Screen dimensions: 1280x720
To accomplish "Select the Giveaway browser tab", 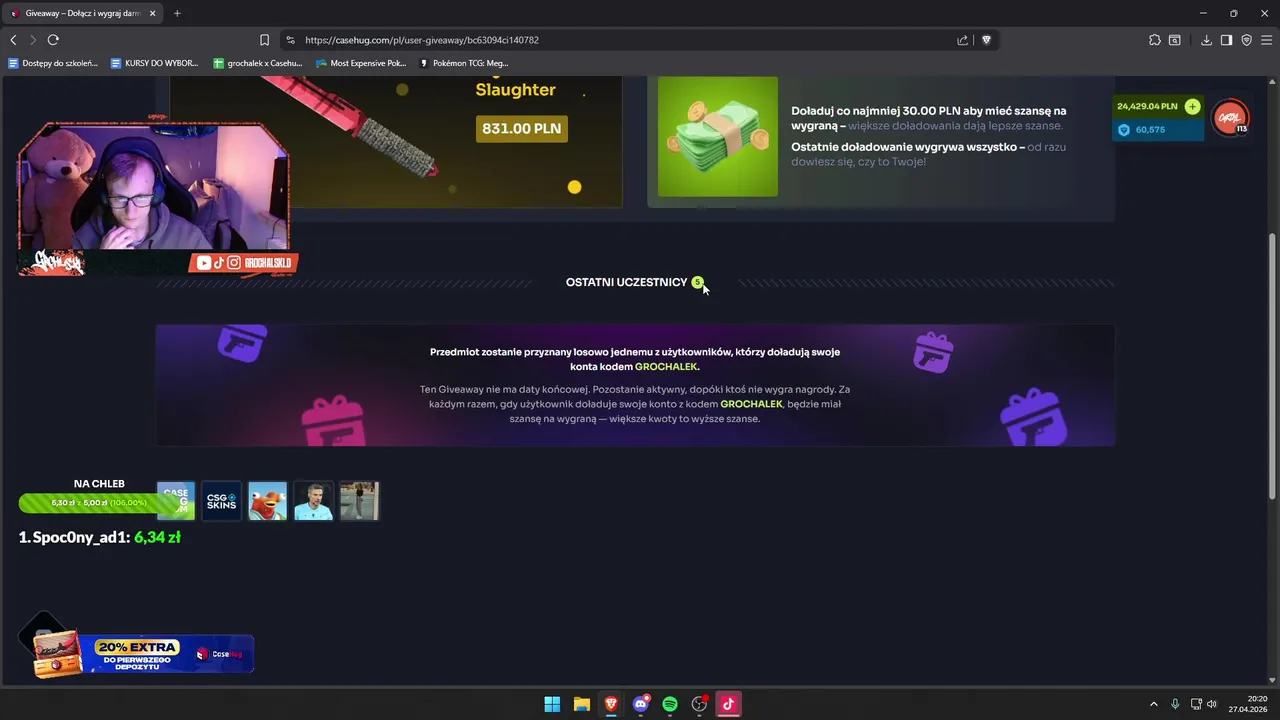I will pos(82,13).
